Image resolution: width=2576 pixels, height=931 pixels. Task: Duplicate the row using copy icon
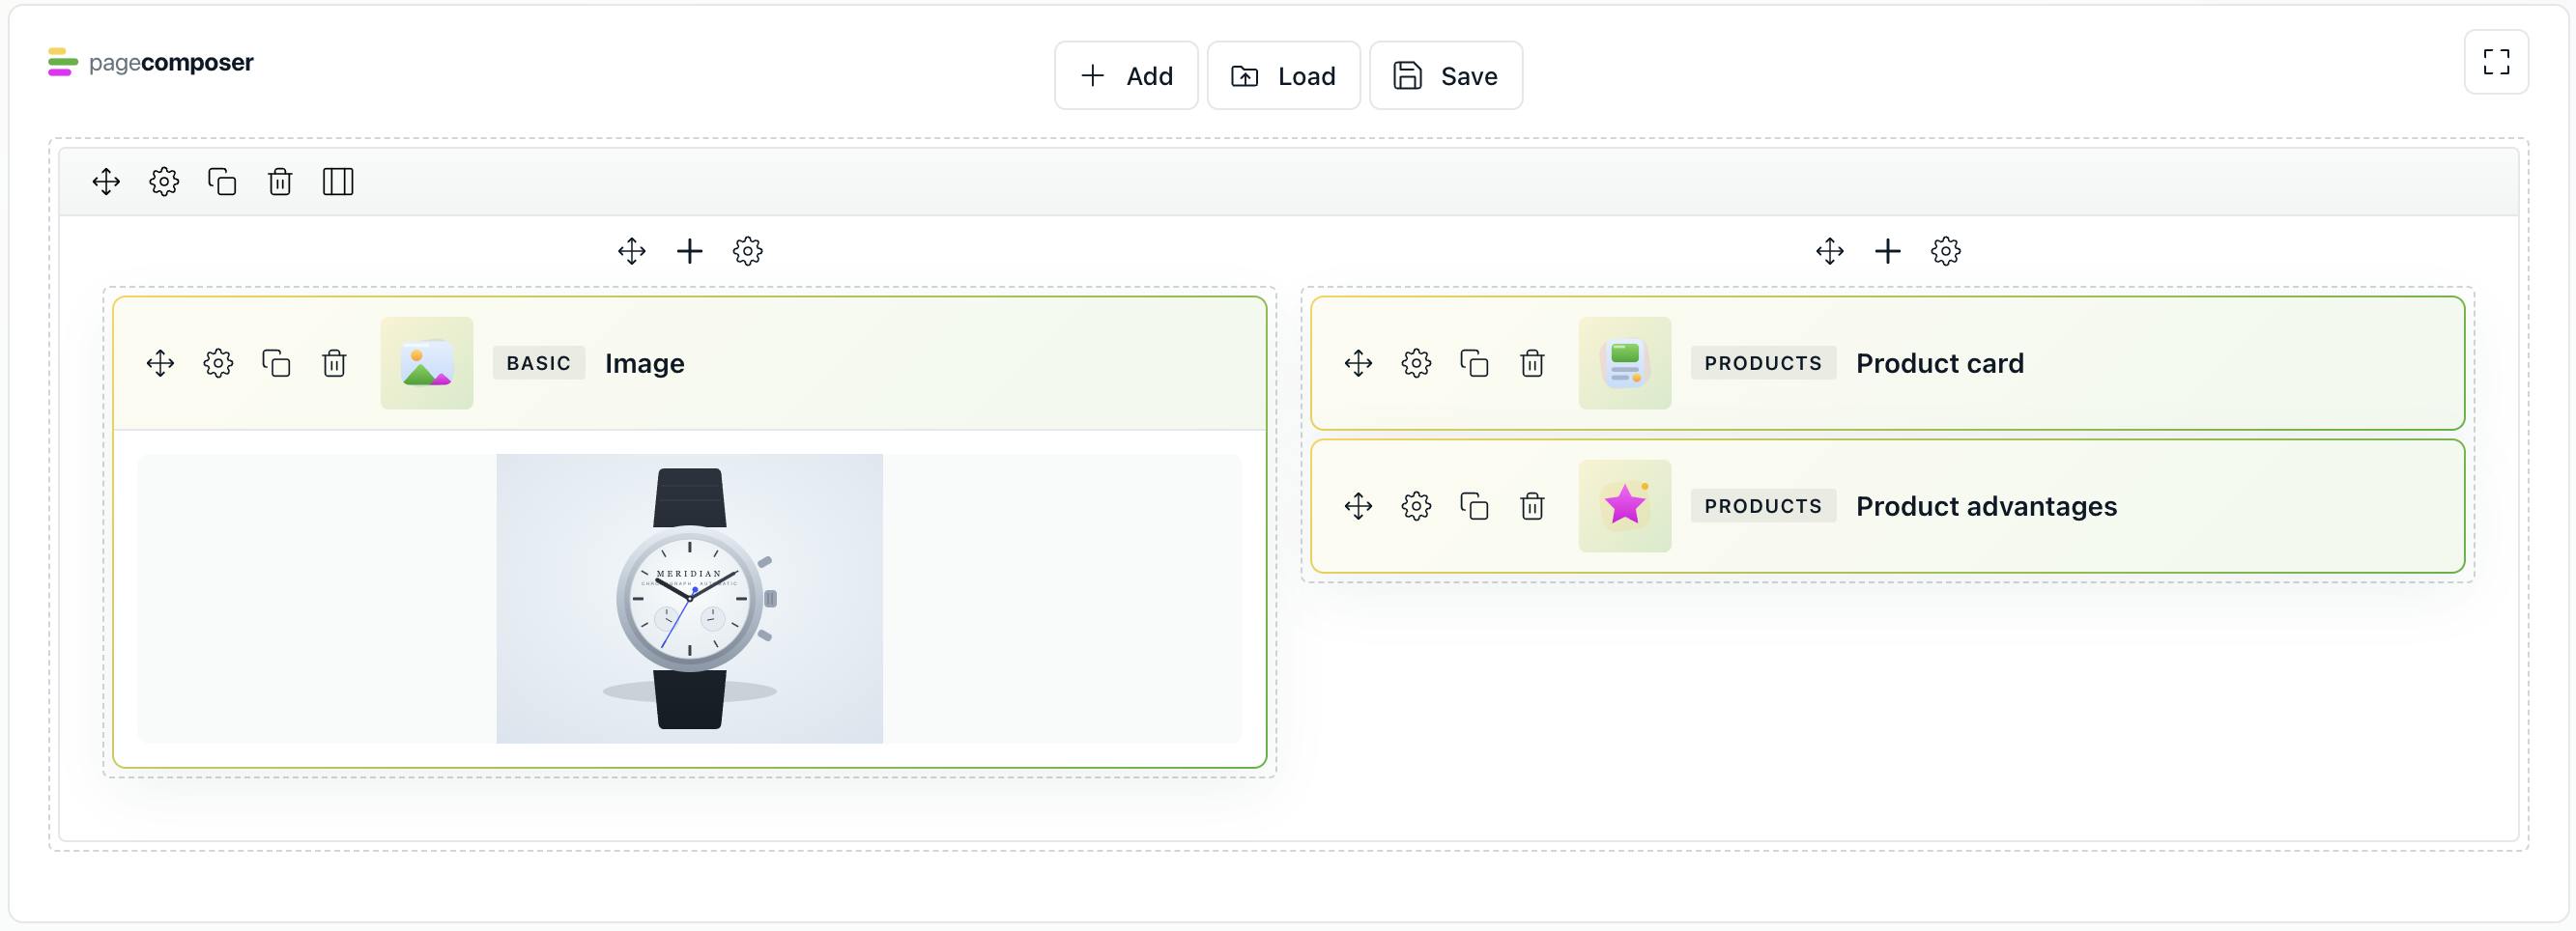pos(222,182)
